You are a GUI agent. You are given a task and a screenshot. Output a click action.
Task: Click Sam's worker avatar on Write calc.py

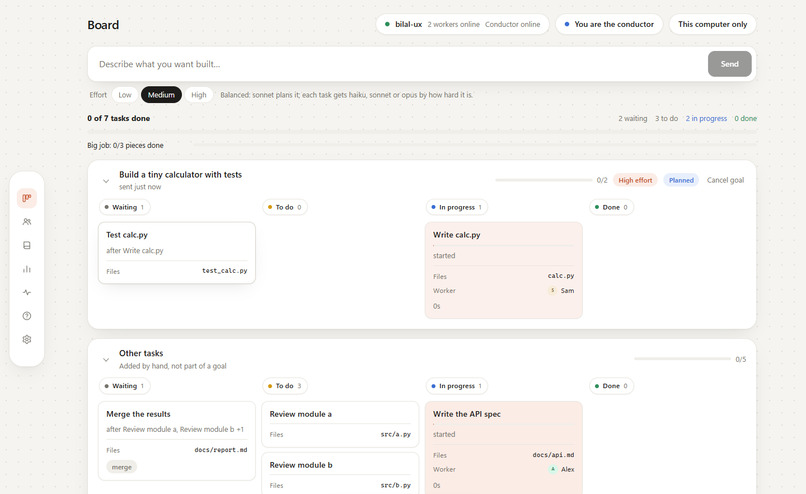point(553,290)
